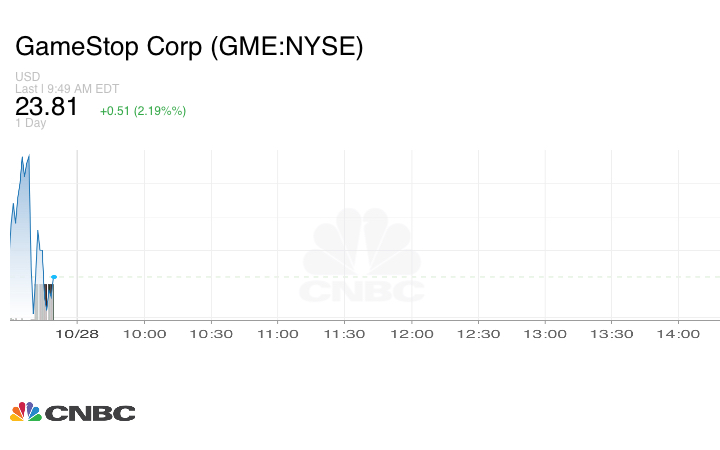Click the 13:00 time axis label
The image size is (720, 450).
pos(545,334)
